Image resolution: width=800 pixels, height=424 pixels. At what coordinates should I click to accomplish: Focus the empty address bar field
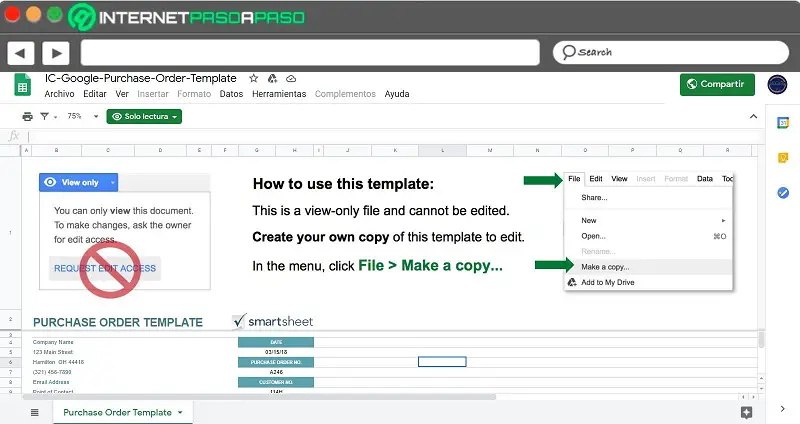pyautogui.click(x=310, y=53)
